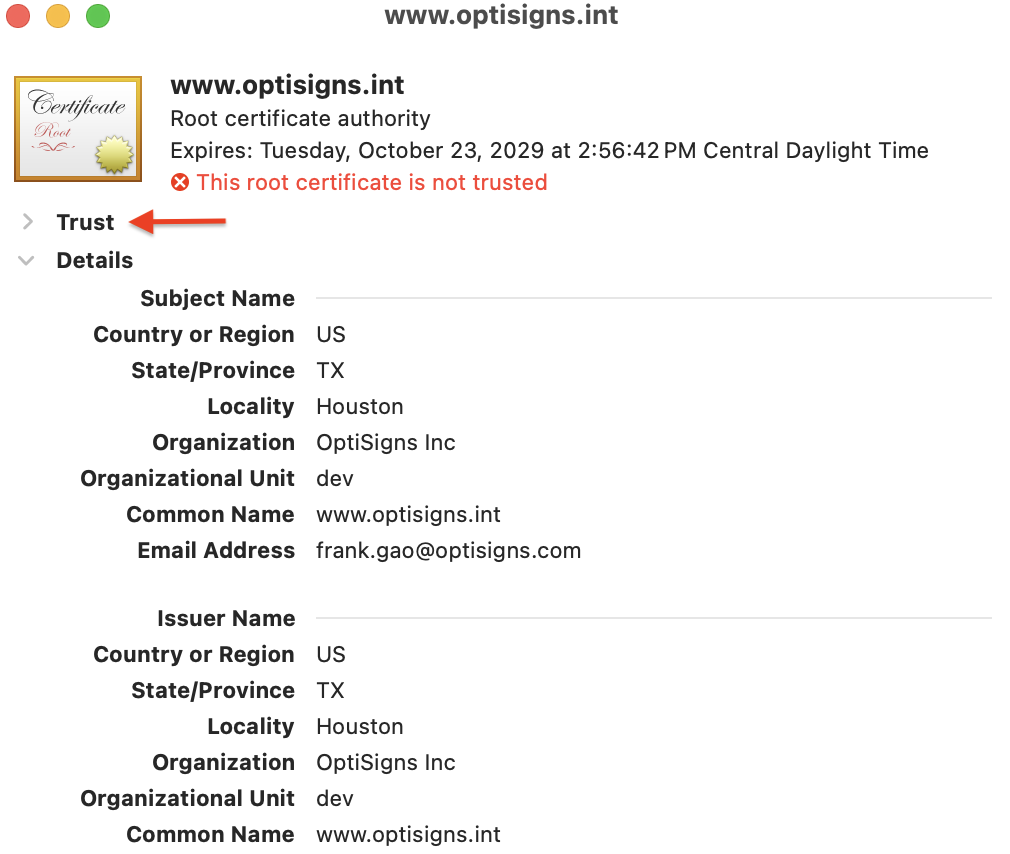This screenshot has width=1010, height=854.
Task: Close the certificate window with red button
Action: coord(18,16)
